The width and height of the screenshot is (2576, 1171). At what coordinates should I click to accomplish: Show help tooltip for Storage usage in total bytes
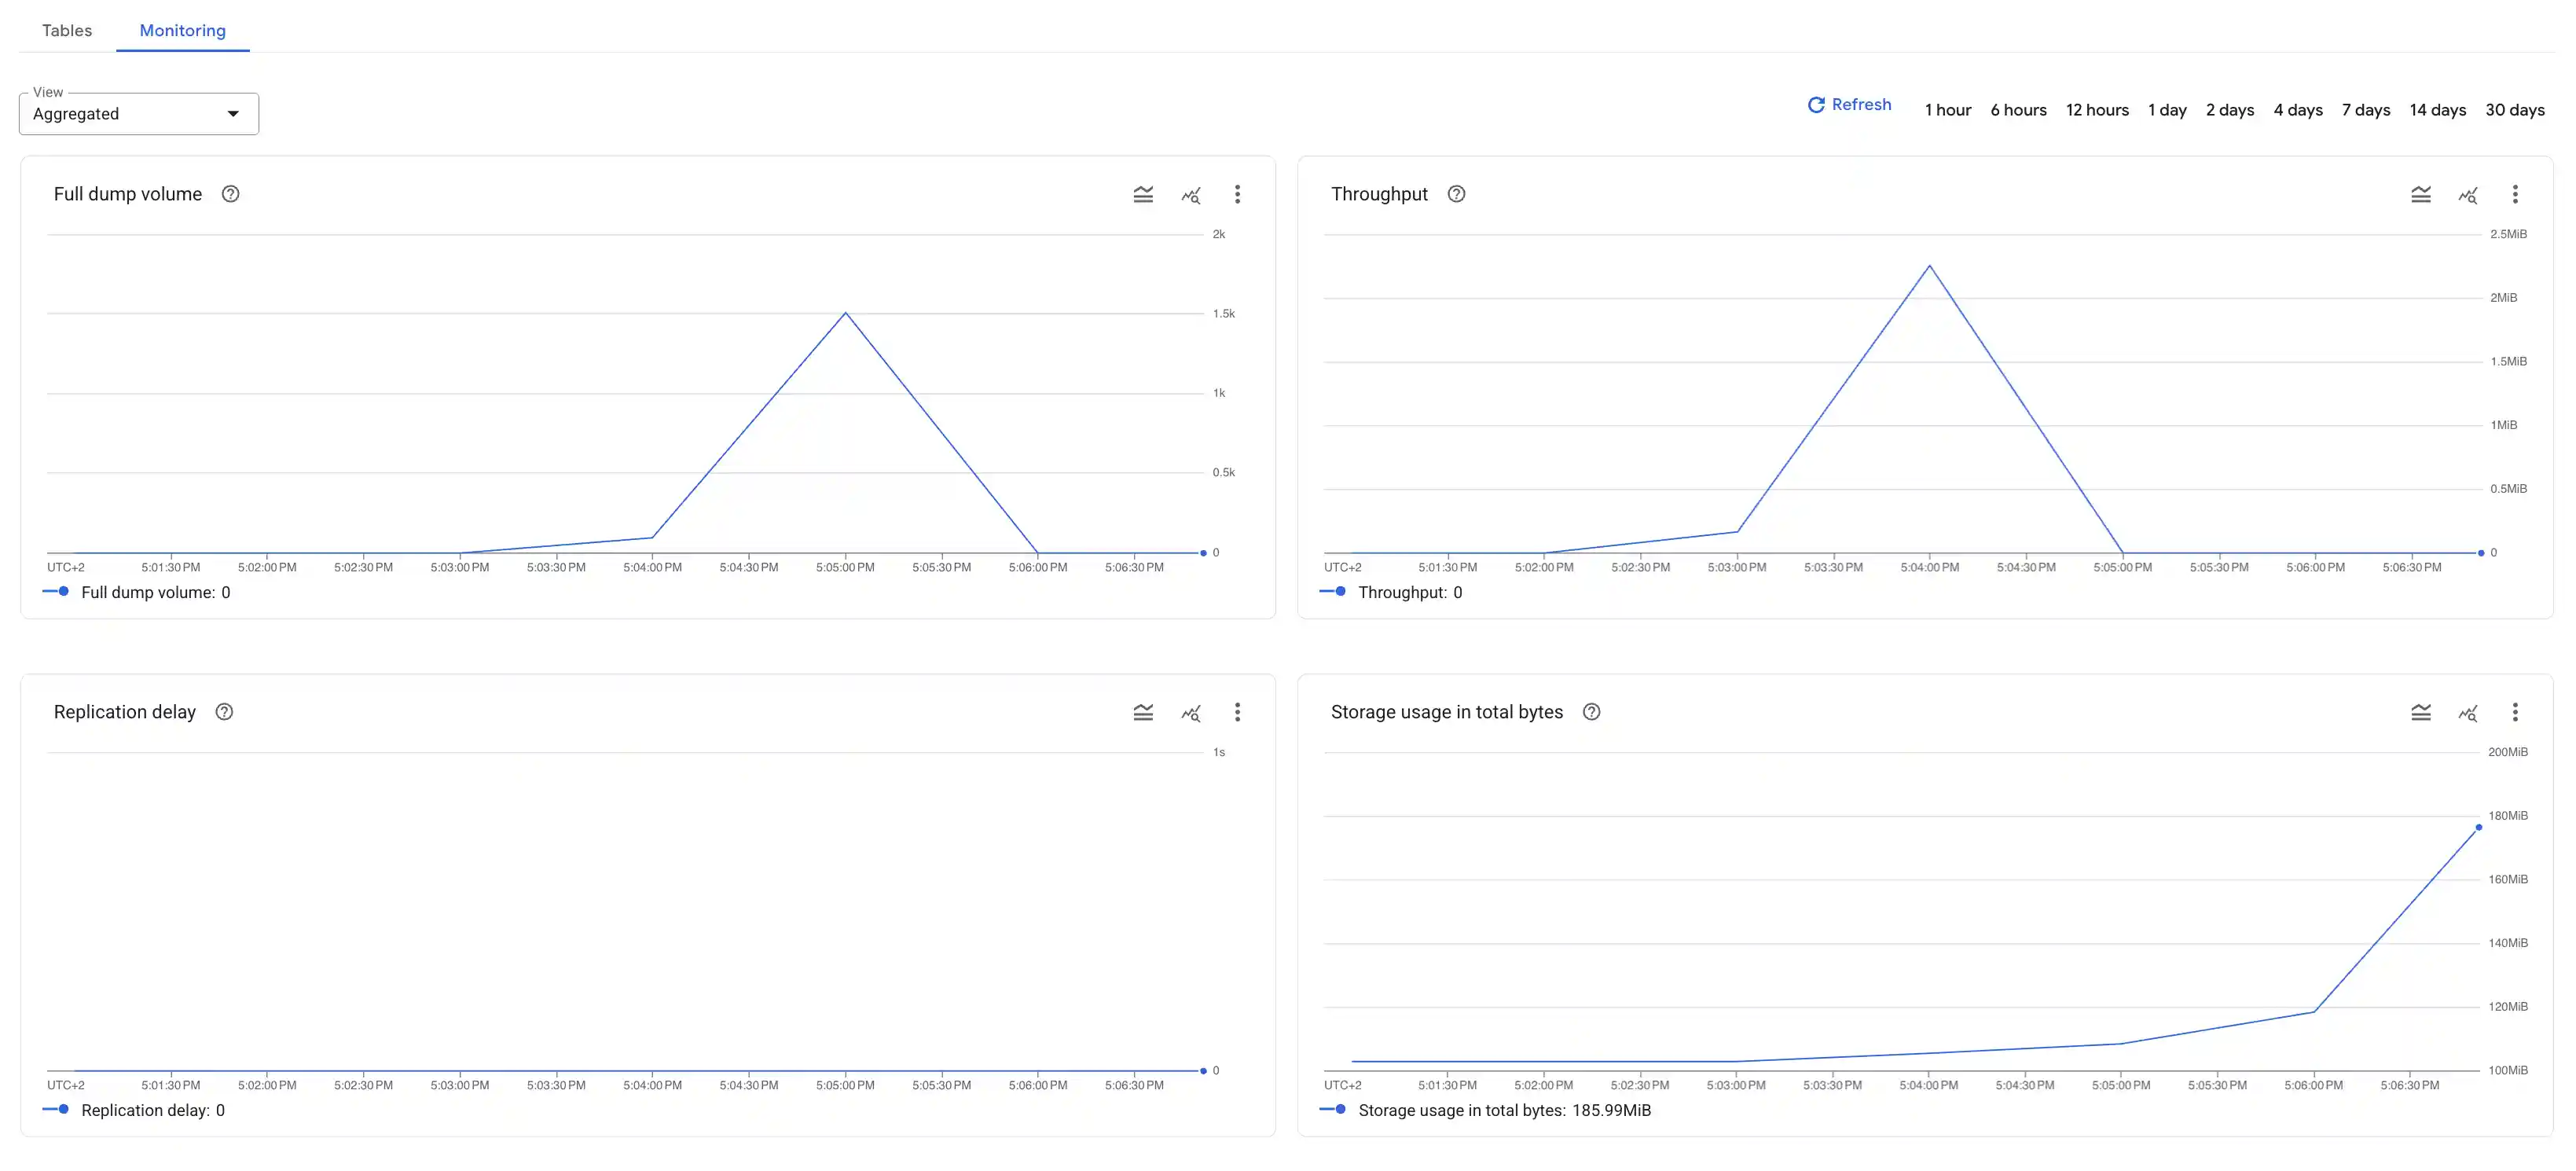1591,712
